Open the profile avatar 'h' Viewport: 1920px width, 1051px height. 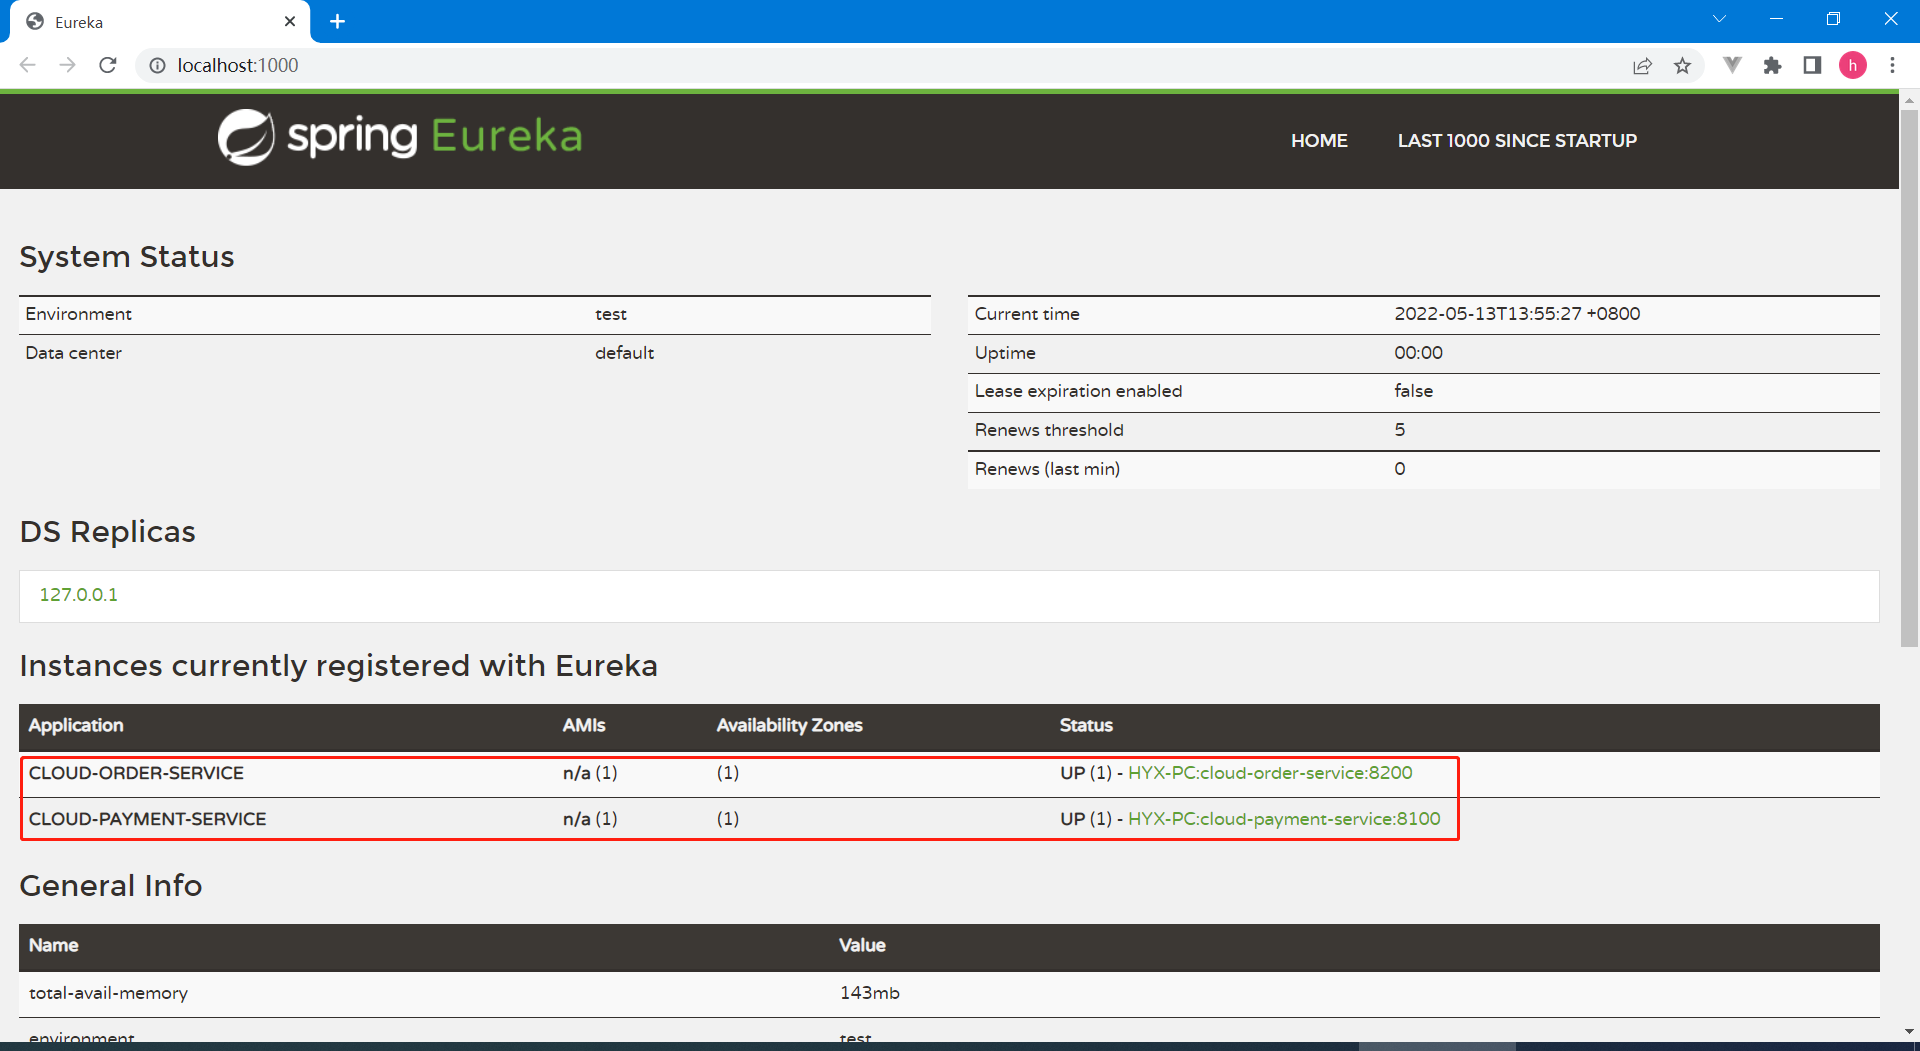coord(1853,65)
